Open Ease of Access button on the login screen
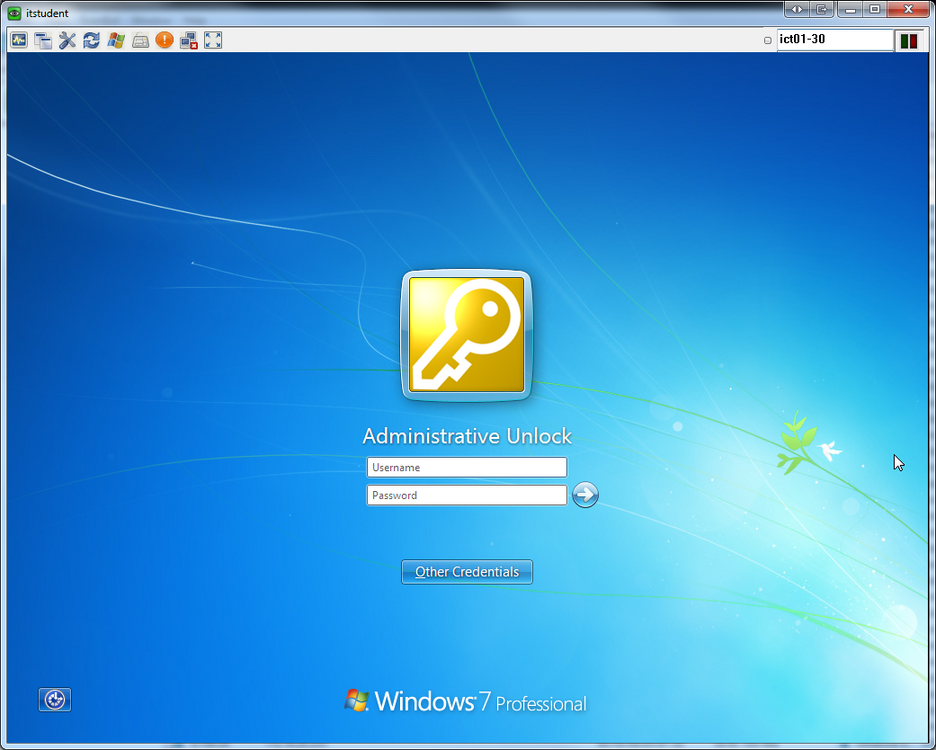This screenshot has height=750, width=936. [55, 699]
